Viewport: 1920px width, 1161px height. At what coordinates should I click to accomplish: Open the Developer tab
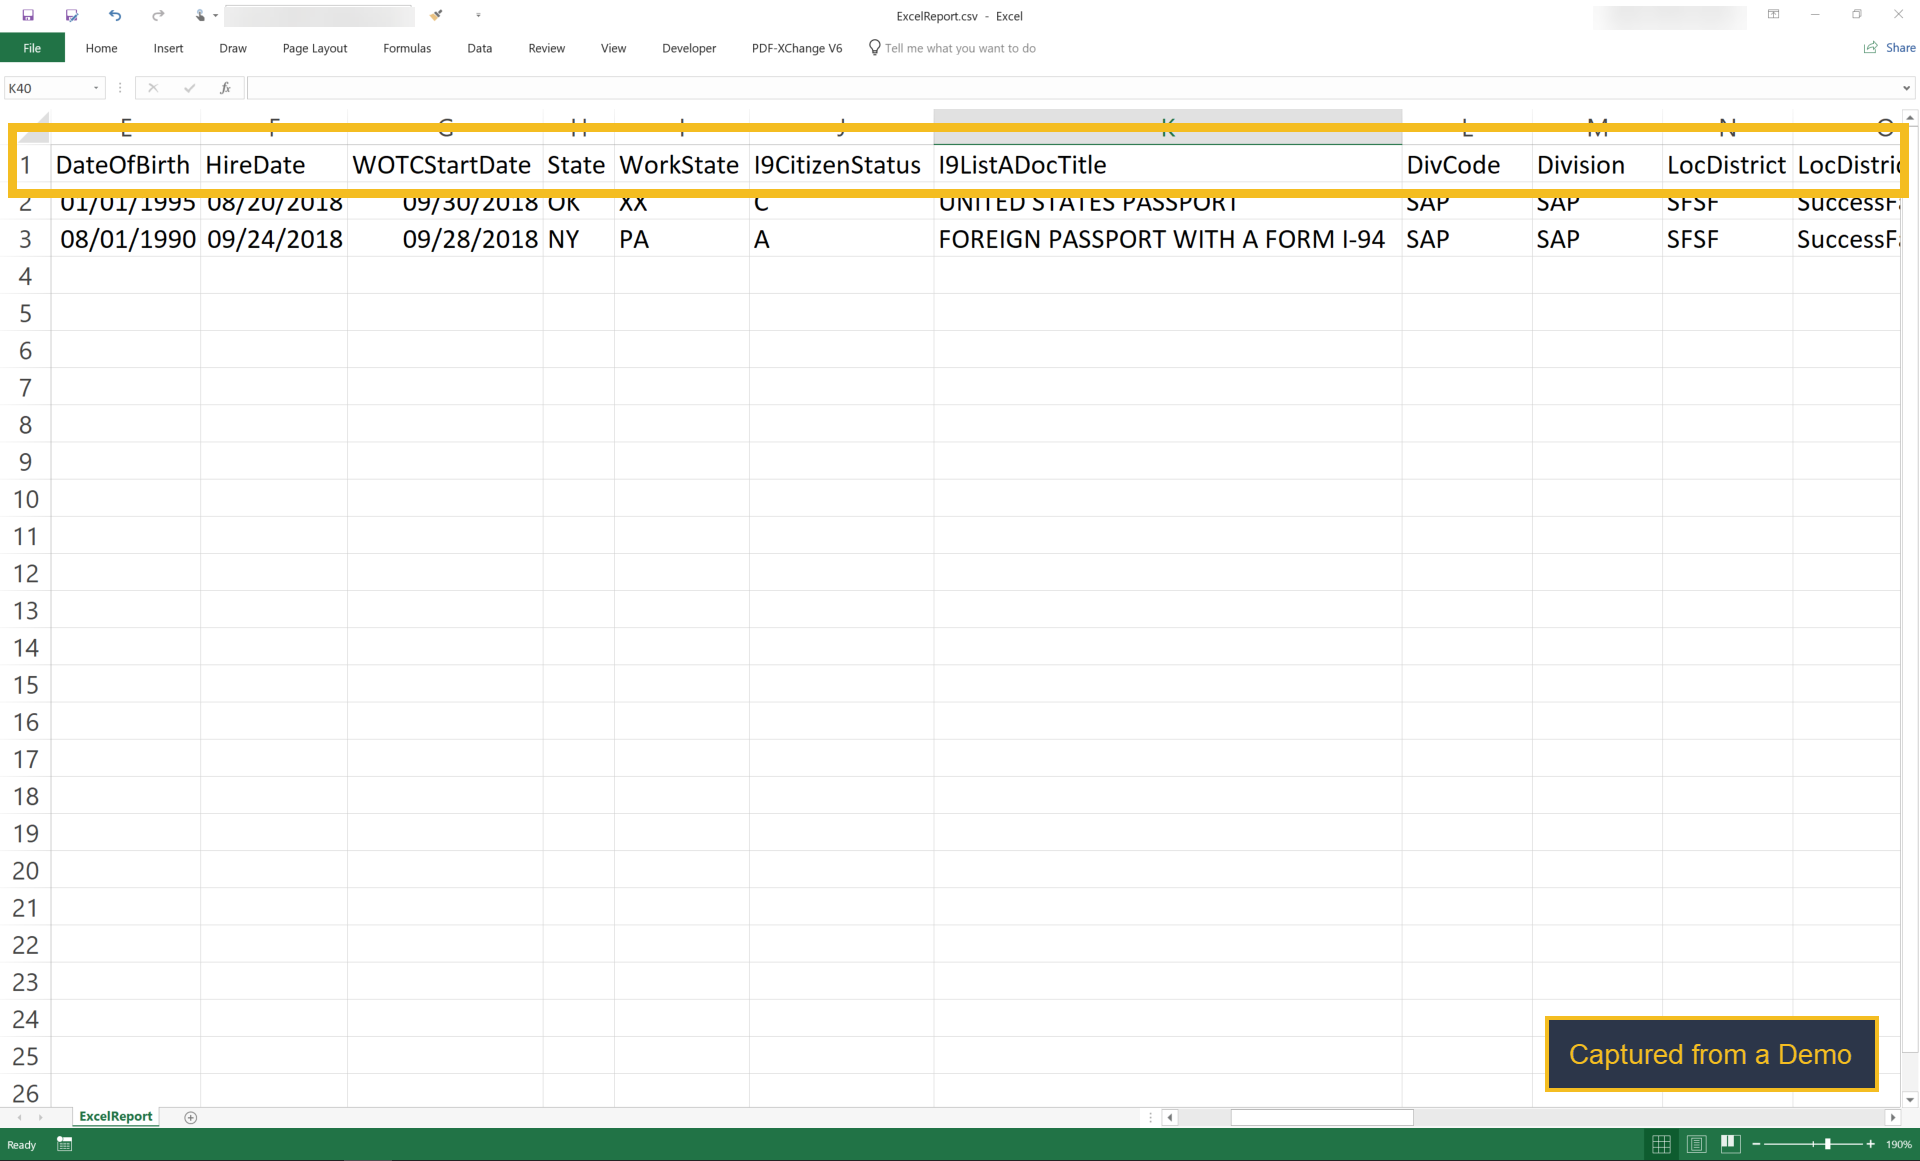point(689,48)
